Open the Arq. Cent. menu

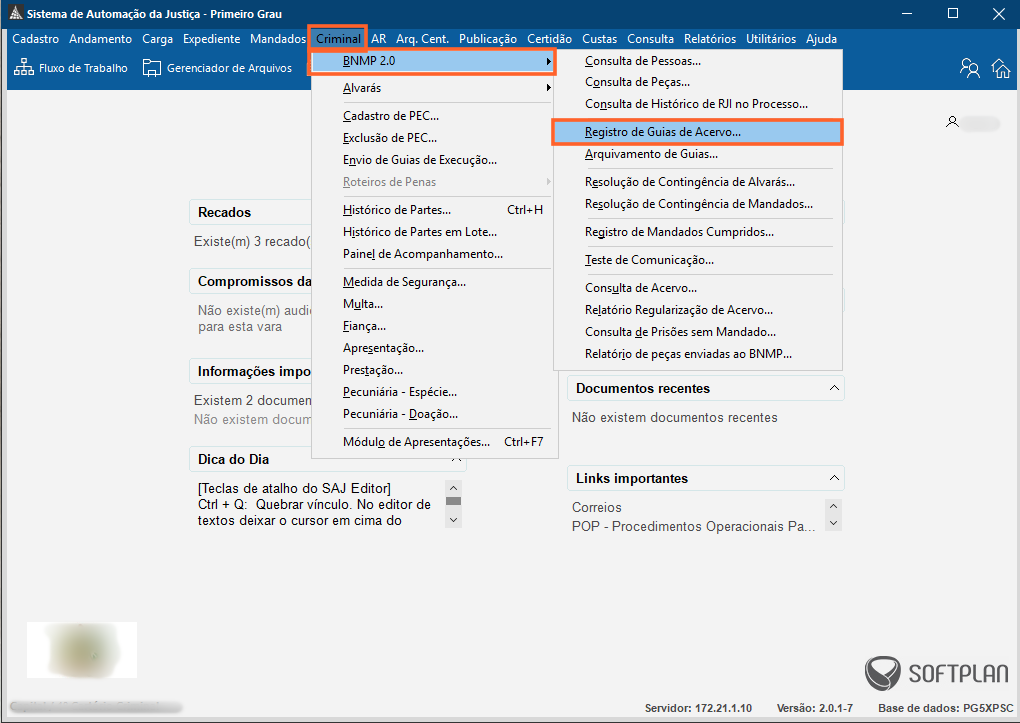pos(422,39)
